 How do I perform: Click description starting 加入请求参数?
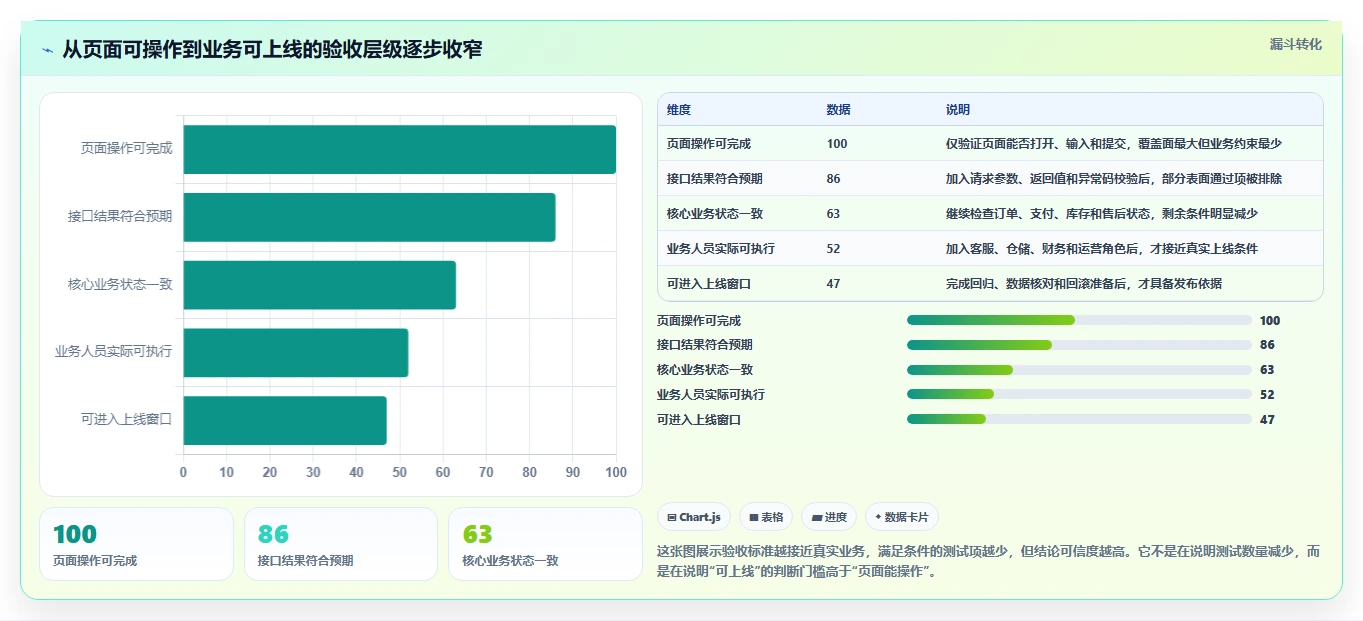pyautogui.click(x=1114, y=179)
